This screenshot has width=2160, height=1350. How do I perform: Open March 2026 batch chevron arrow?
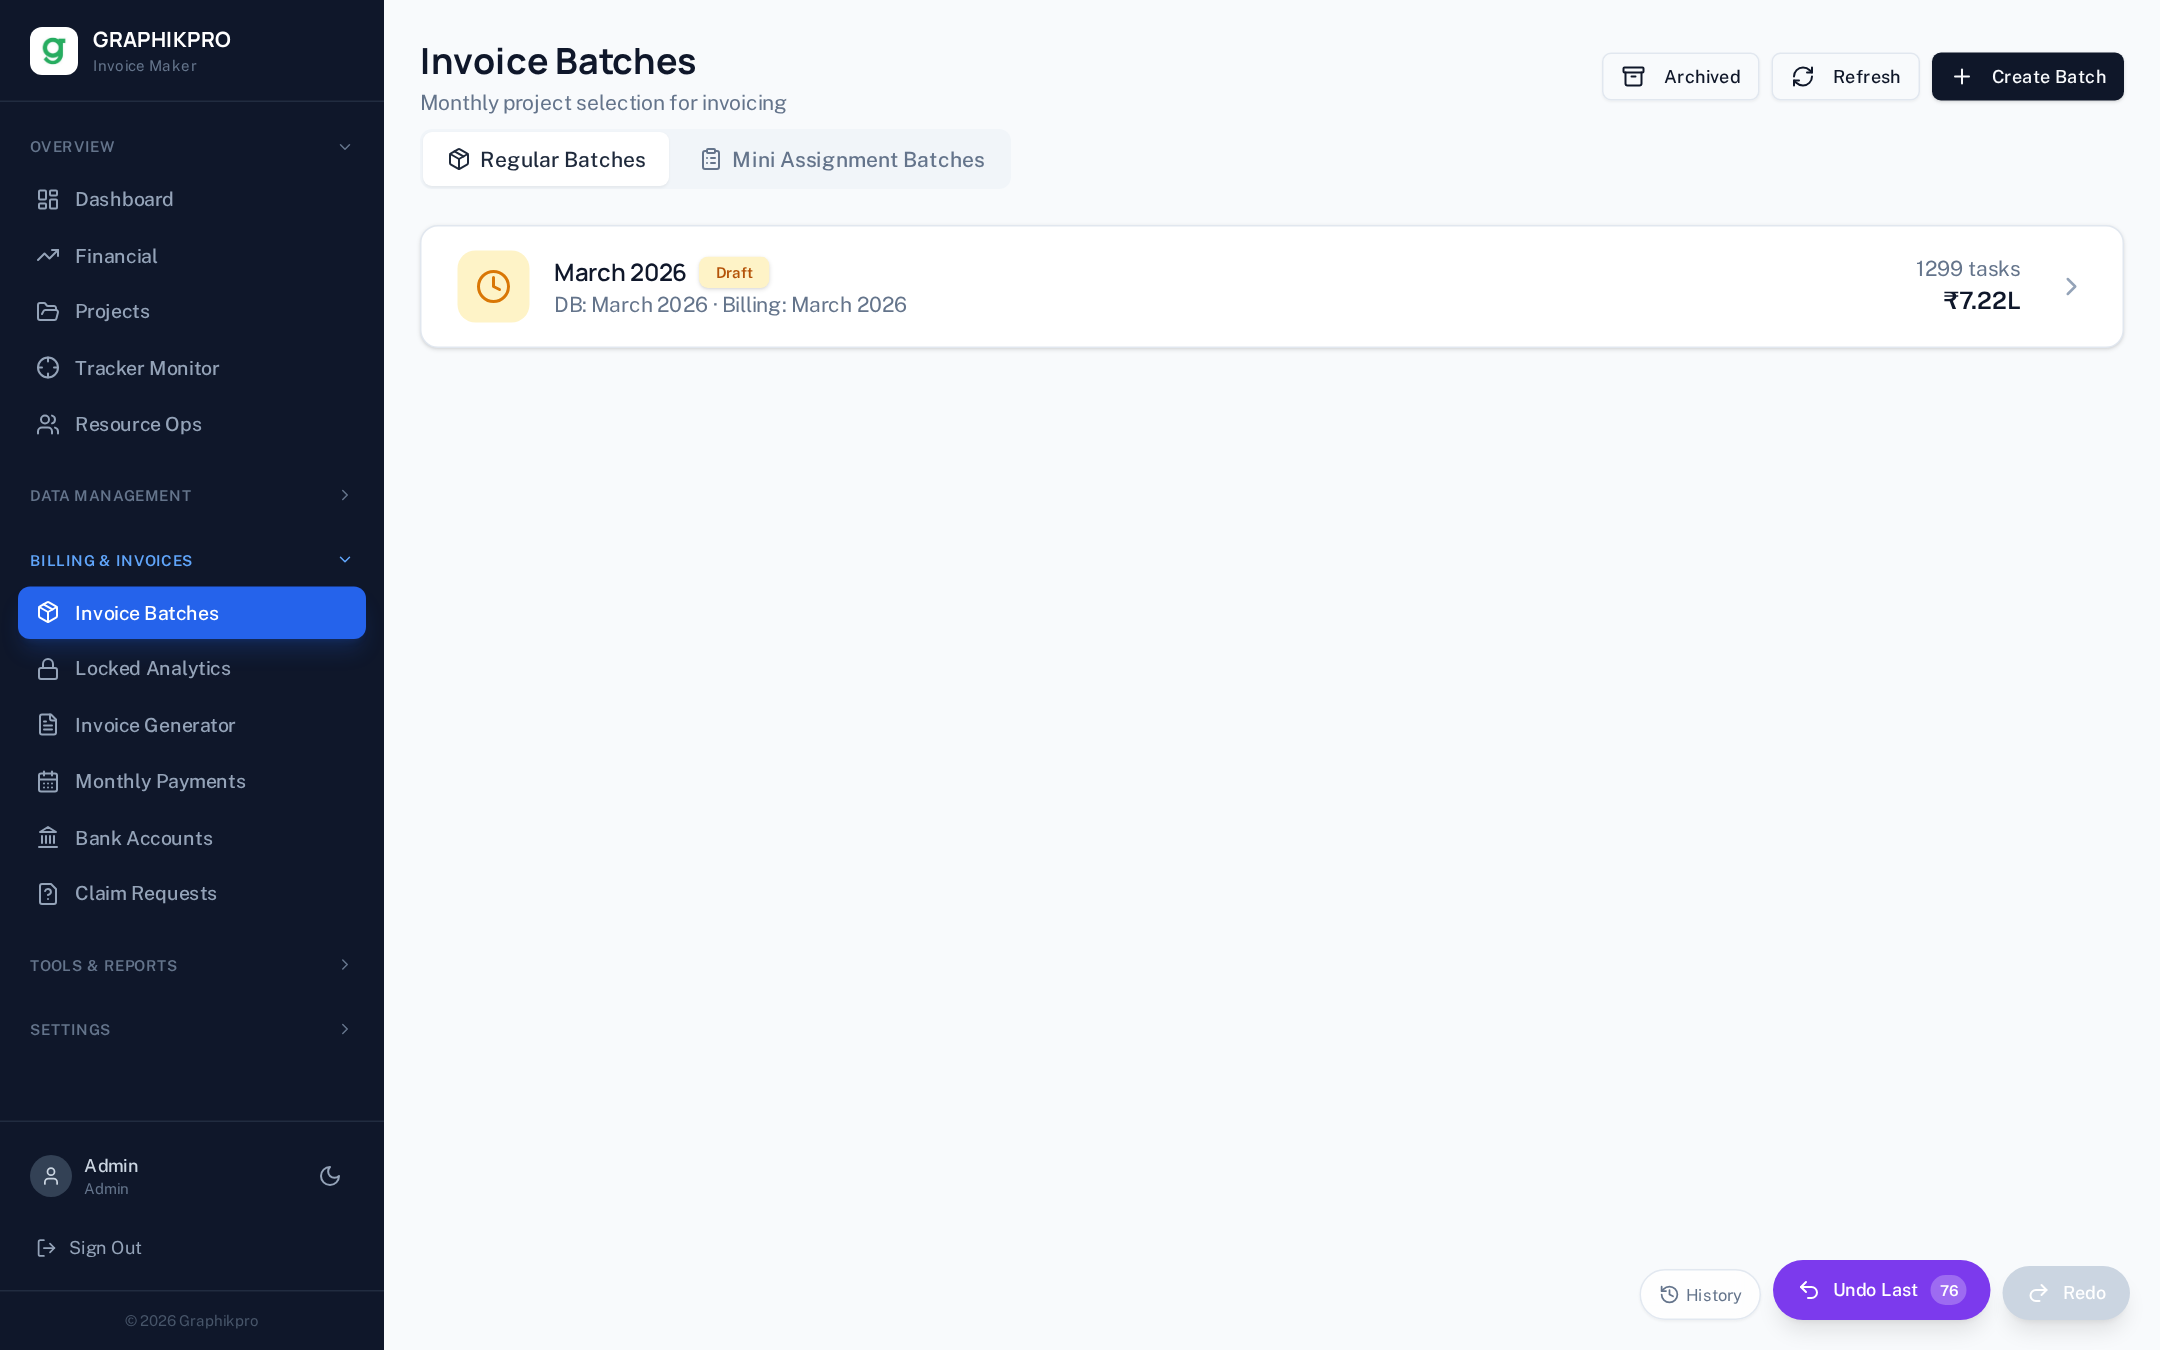point(2071,287)
